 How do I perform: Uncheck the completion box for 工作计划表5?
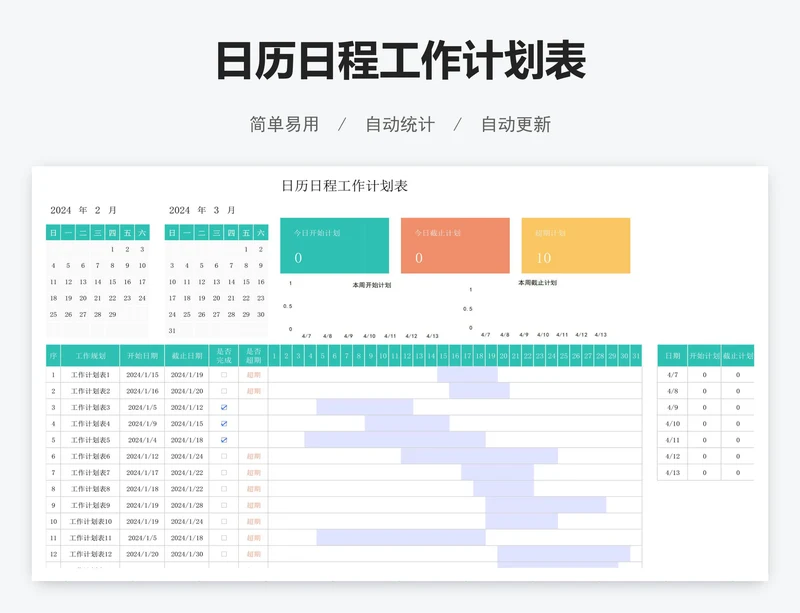pyautogui.click(x=224, y=440)
